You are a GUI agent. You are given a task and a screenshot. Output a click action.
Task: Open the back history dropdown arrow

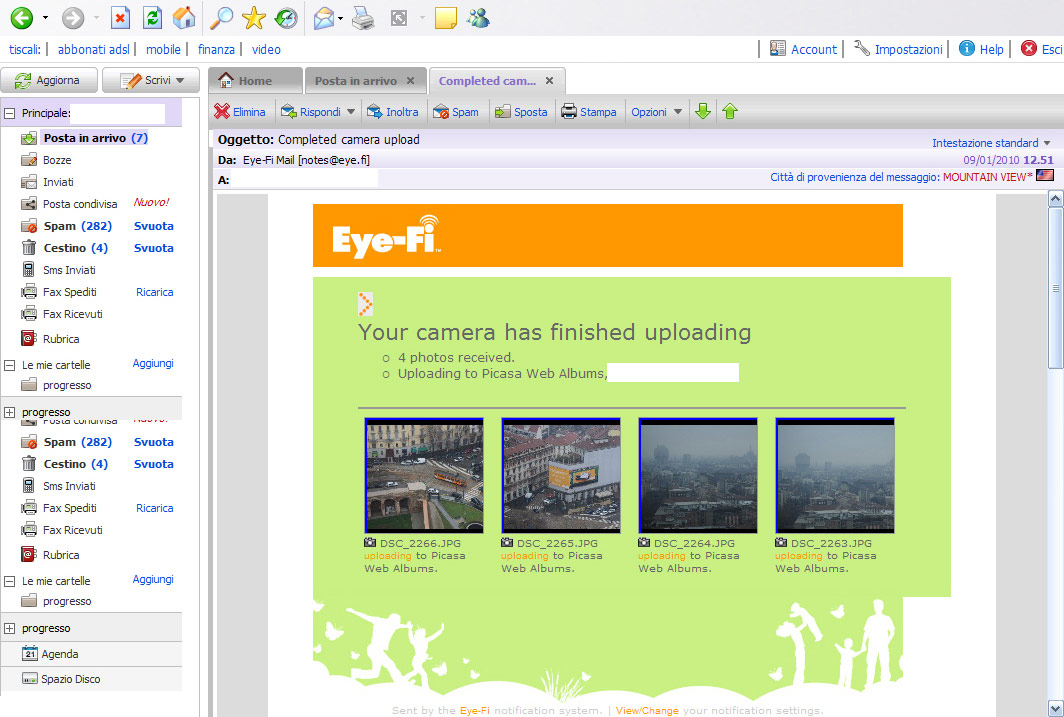(x=45, y=18)
